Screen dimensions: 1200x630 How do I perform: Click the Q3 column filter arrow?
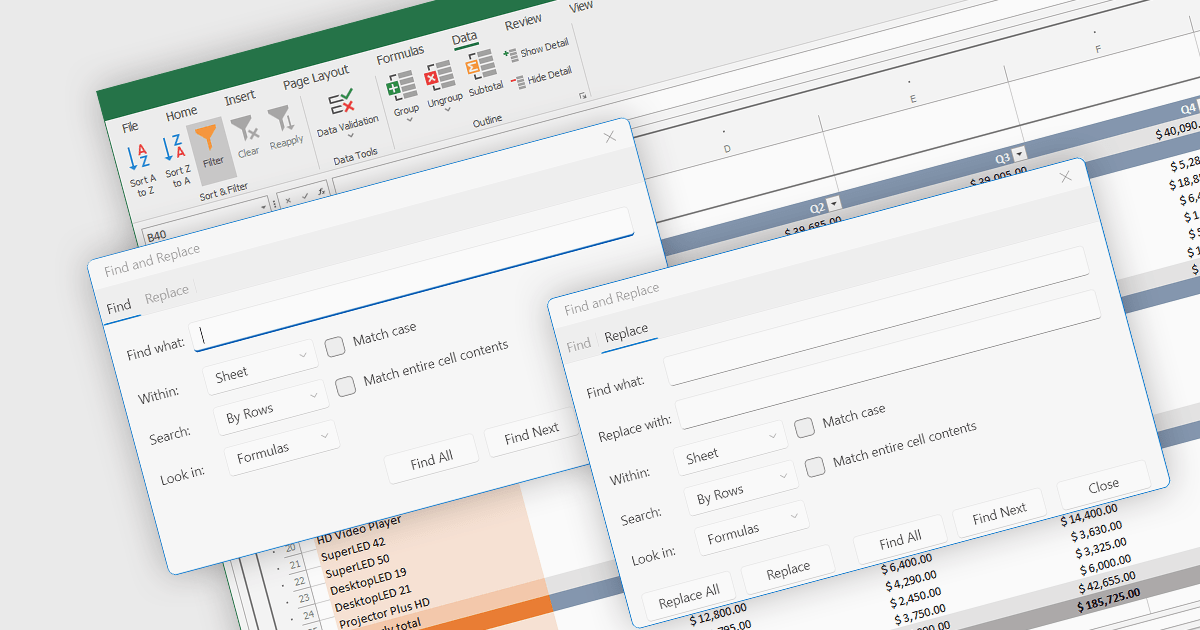tap(1019, 154)
